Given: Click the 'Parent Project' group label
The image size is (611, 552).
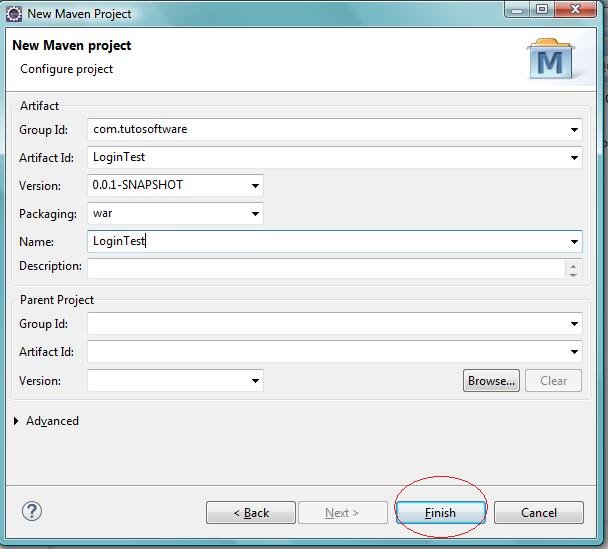Looking at the screenshot, I should coord(57,300).
